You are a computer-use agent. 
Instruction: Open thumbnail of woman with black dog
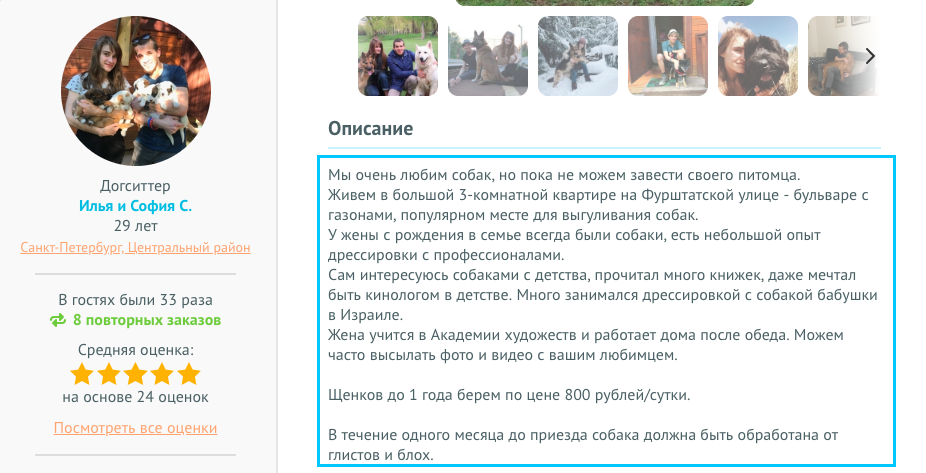point(758,56)
